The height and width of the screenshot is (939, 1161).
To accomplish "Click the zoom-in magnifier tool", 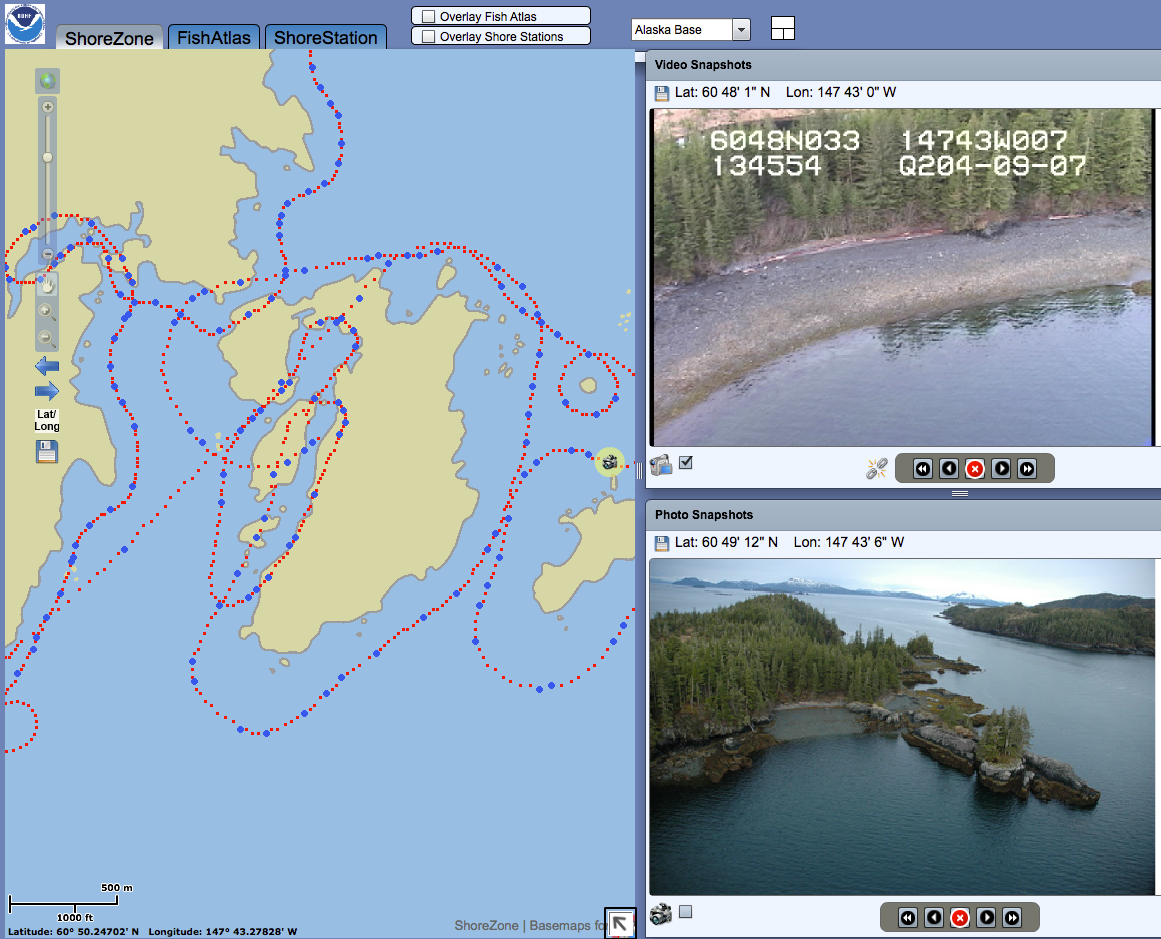I will 46,312.
